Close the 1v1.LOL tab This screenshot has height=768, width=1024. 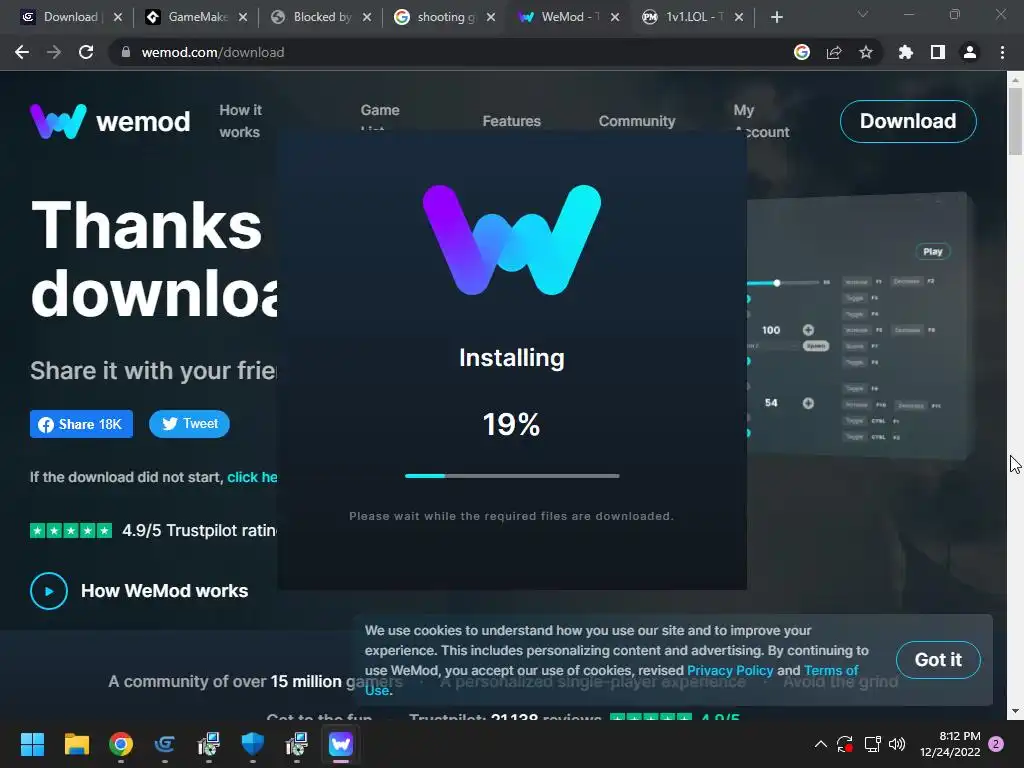click(x=739, y=17)
